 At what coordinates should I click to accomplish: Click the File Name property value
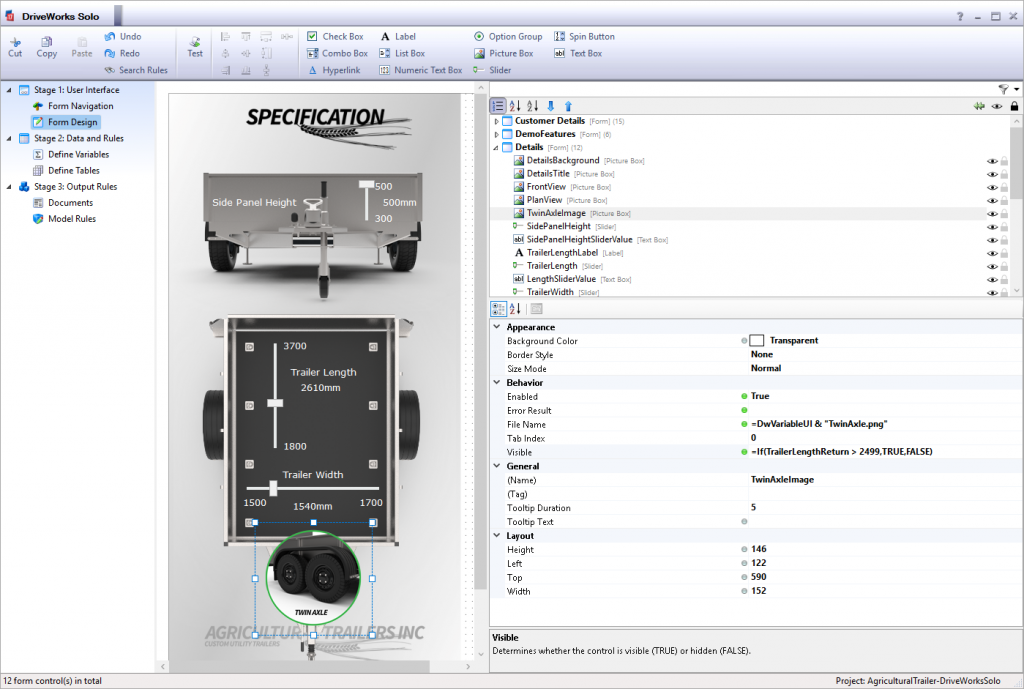[819, 424]
